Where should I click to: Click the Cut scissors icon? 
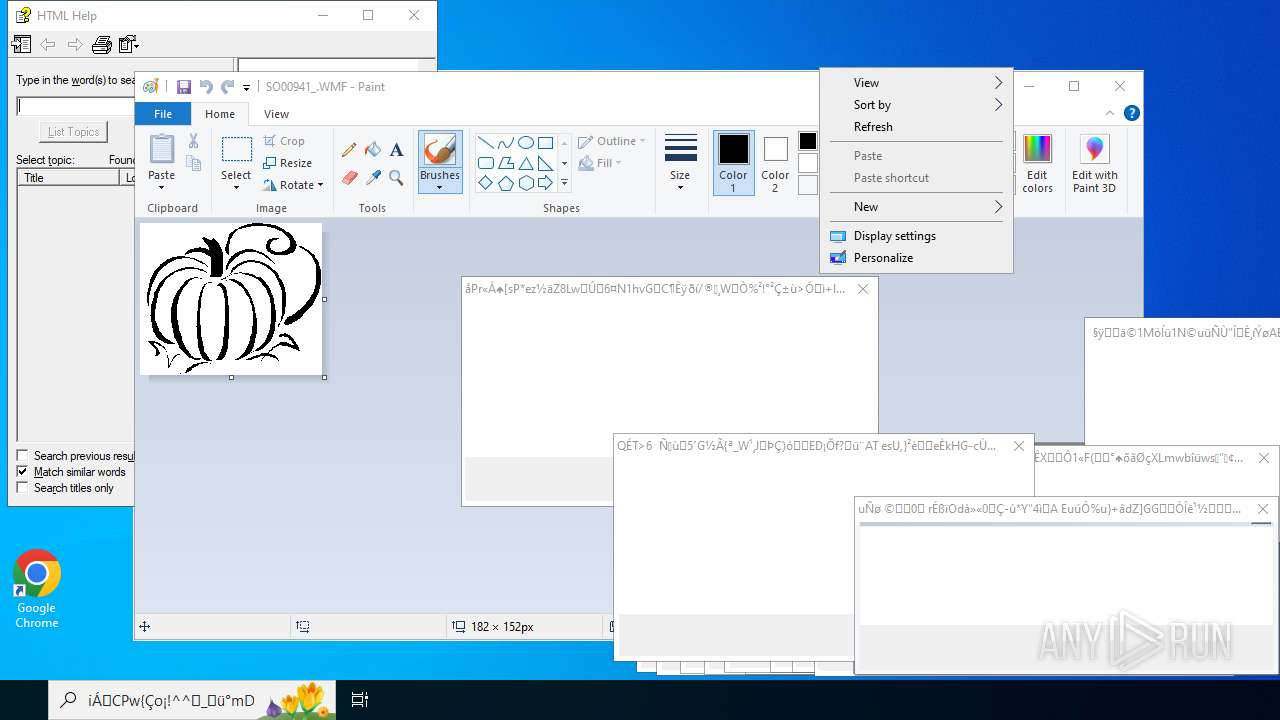point(194,142)
